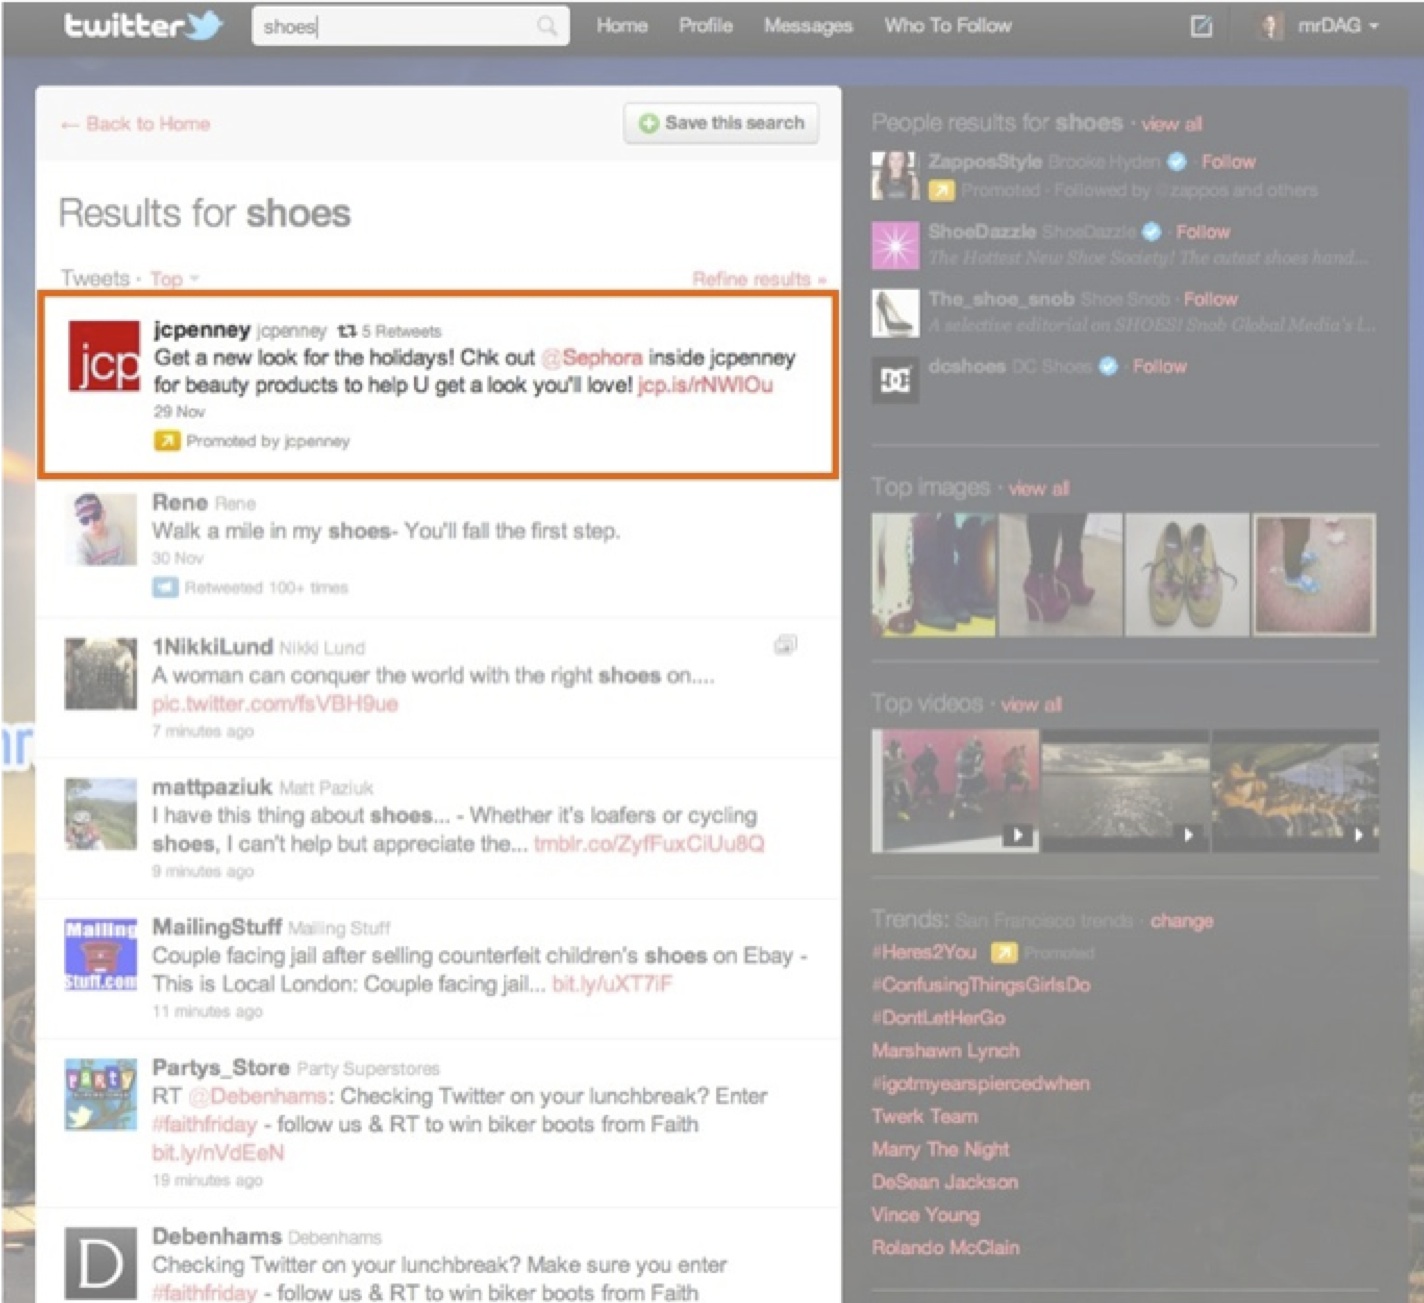Click the Promoted icon beside #Heres2You trend
Screen dimensions: 1424x1303
(1003, 952)
